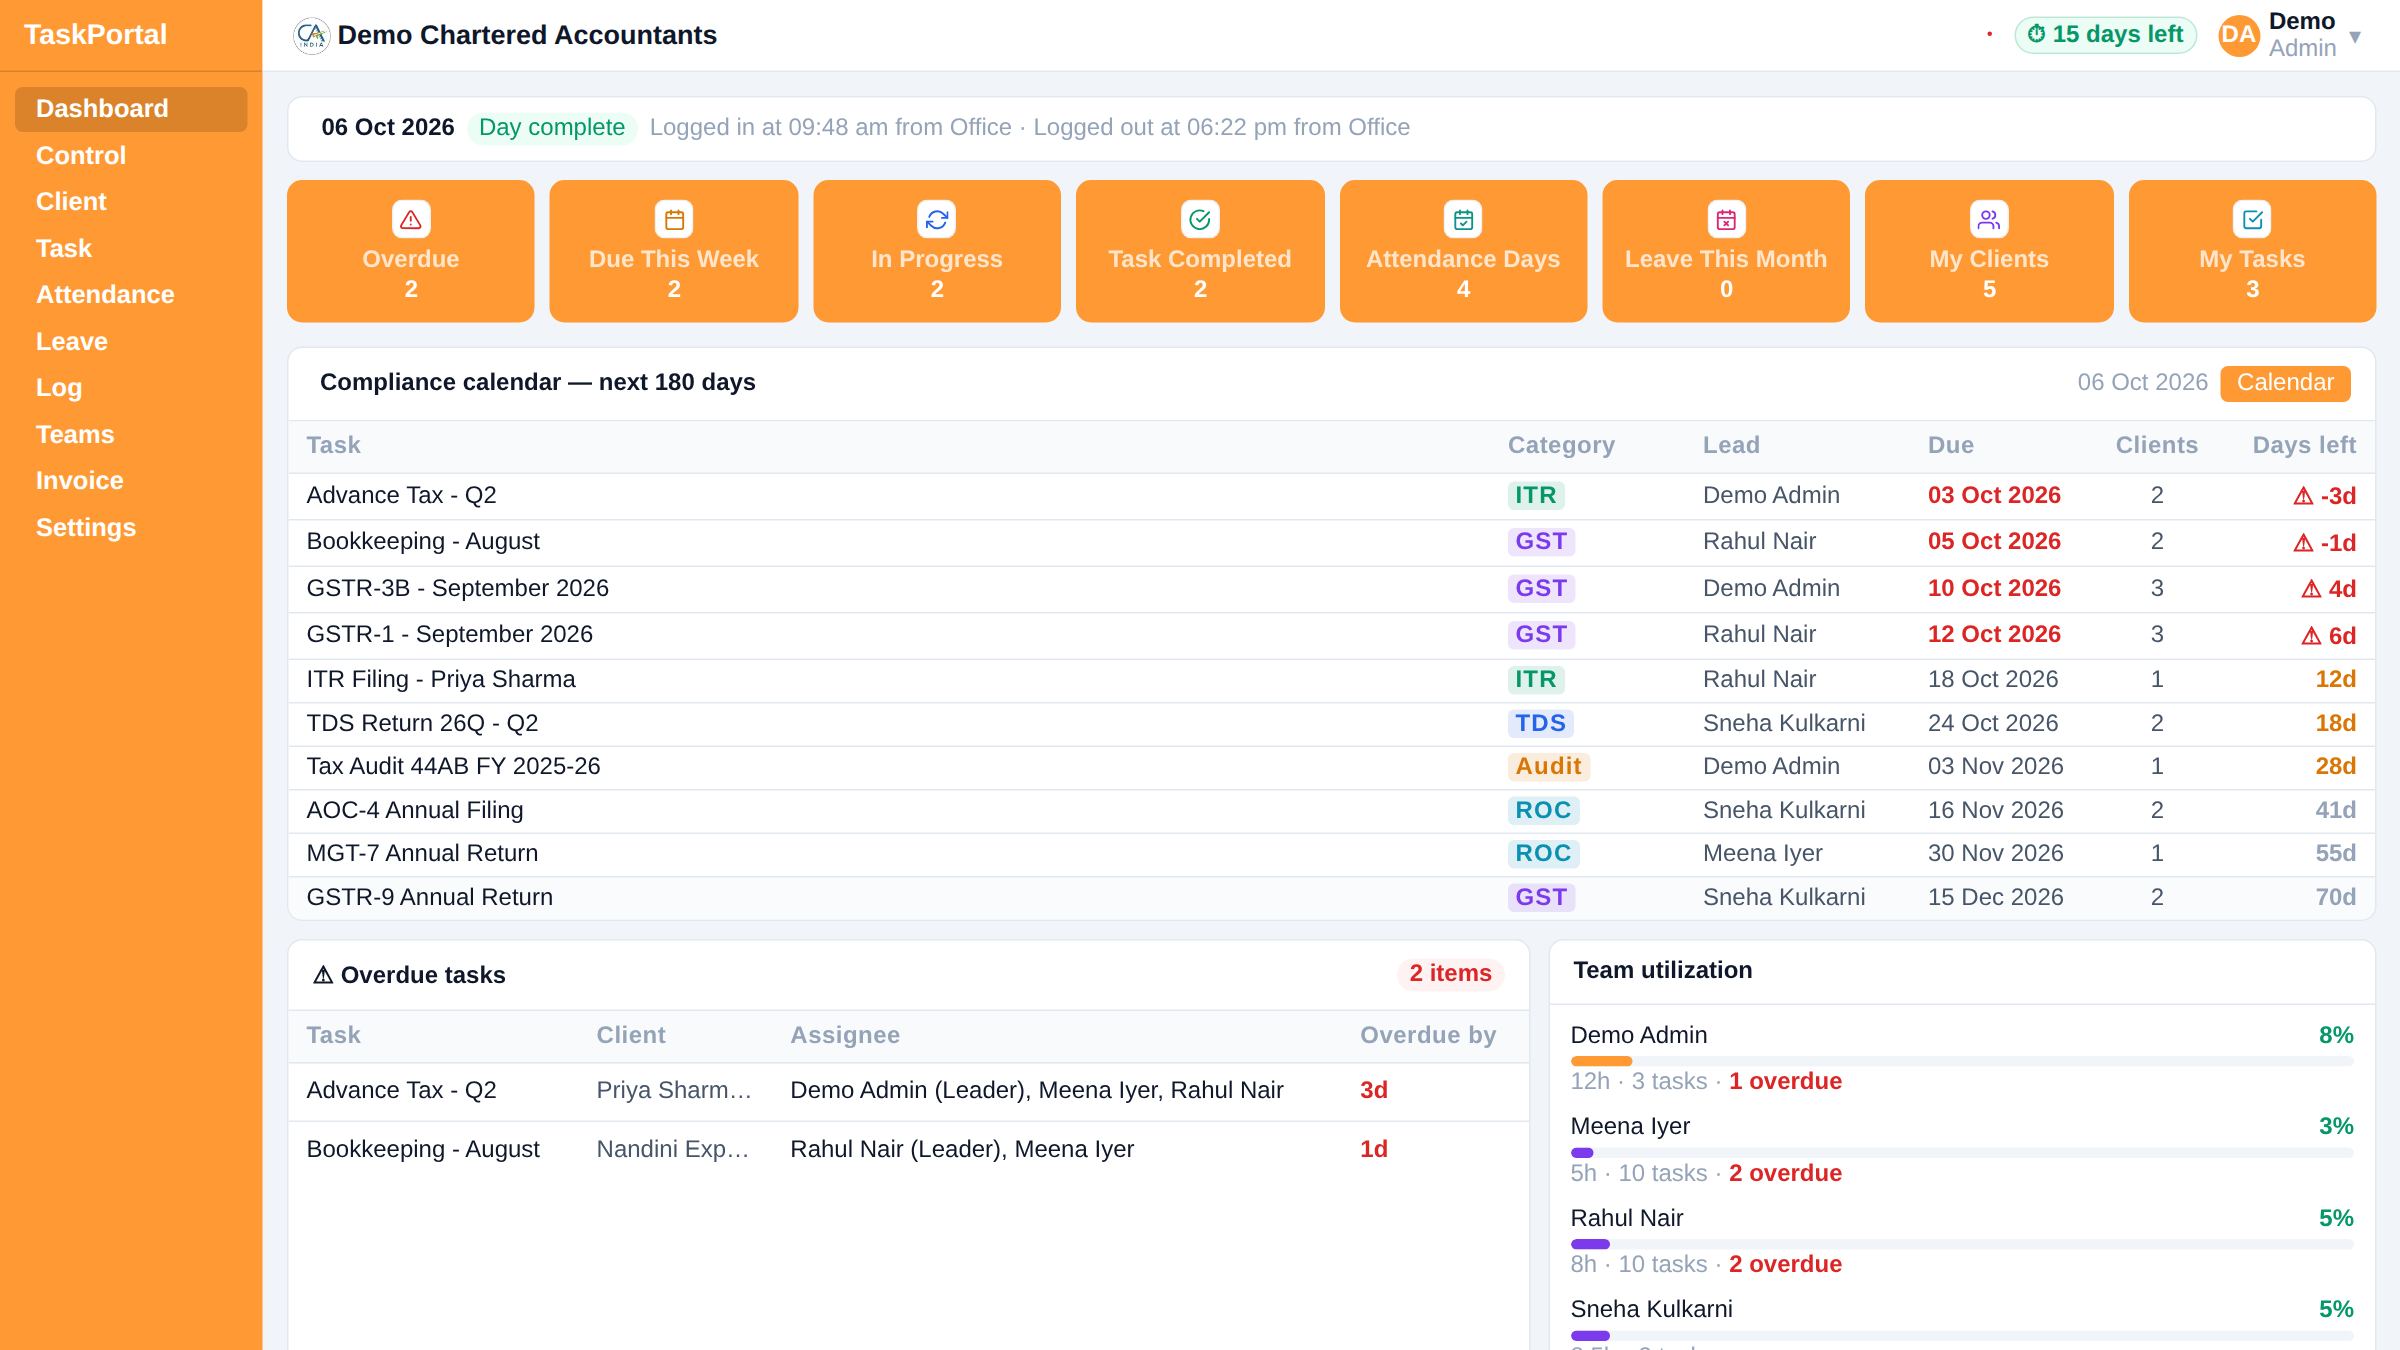Click the clock icon in 15 days left badge

click(2036, 35)
